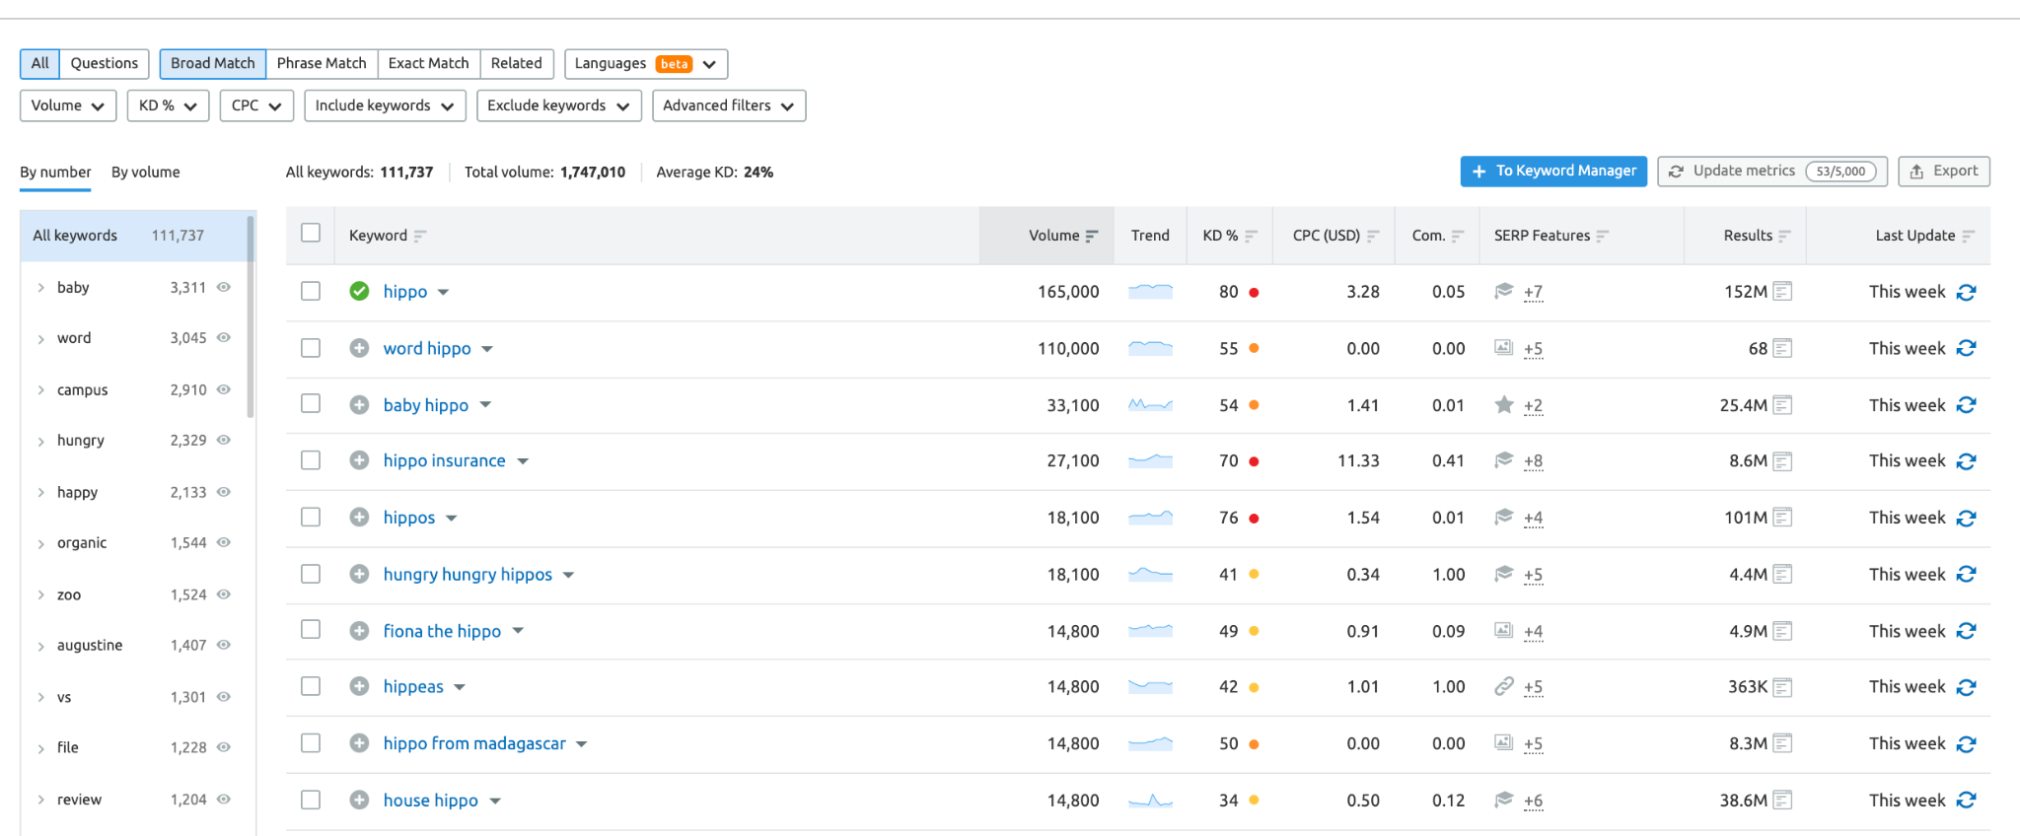Toggle eye icon for zoo group
Viewport: 2020px width, 836px height.
click(x=224, y=594)
